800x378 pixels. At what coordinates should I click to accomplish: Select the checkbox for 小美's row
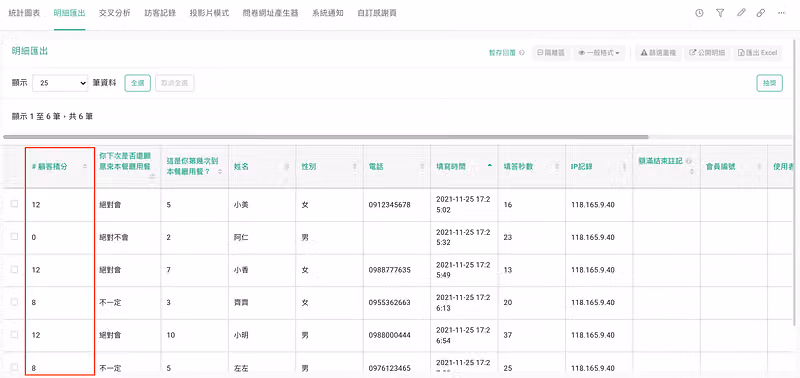[14, 204]
